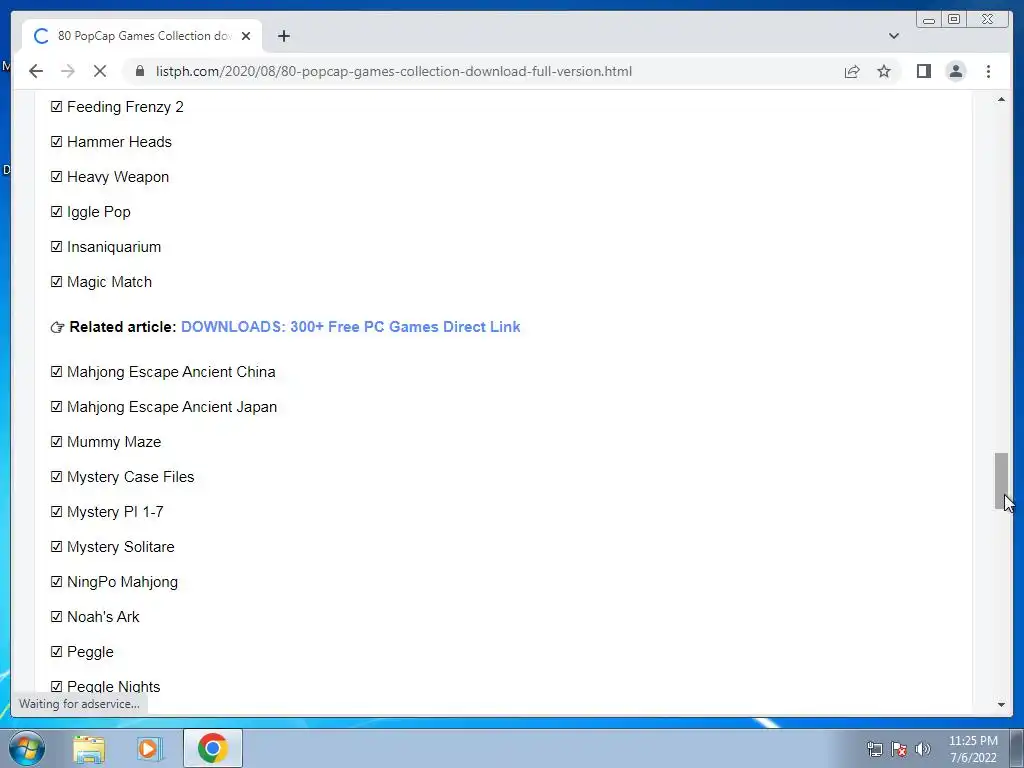
Task: Open the Windows Start menu
Action: pyautogui.click(x=26, y=748)
